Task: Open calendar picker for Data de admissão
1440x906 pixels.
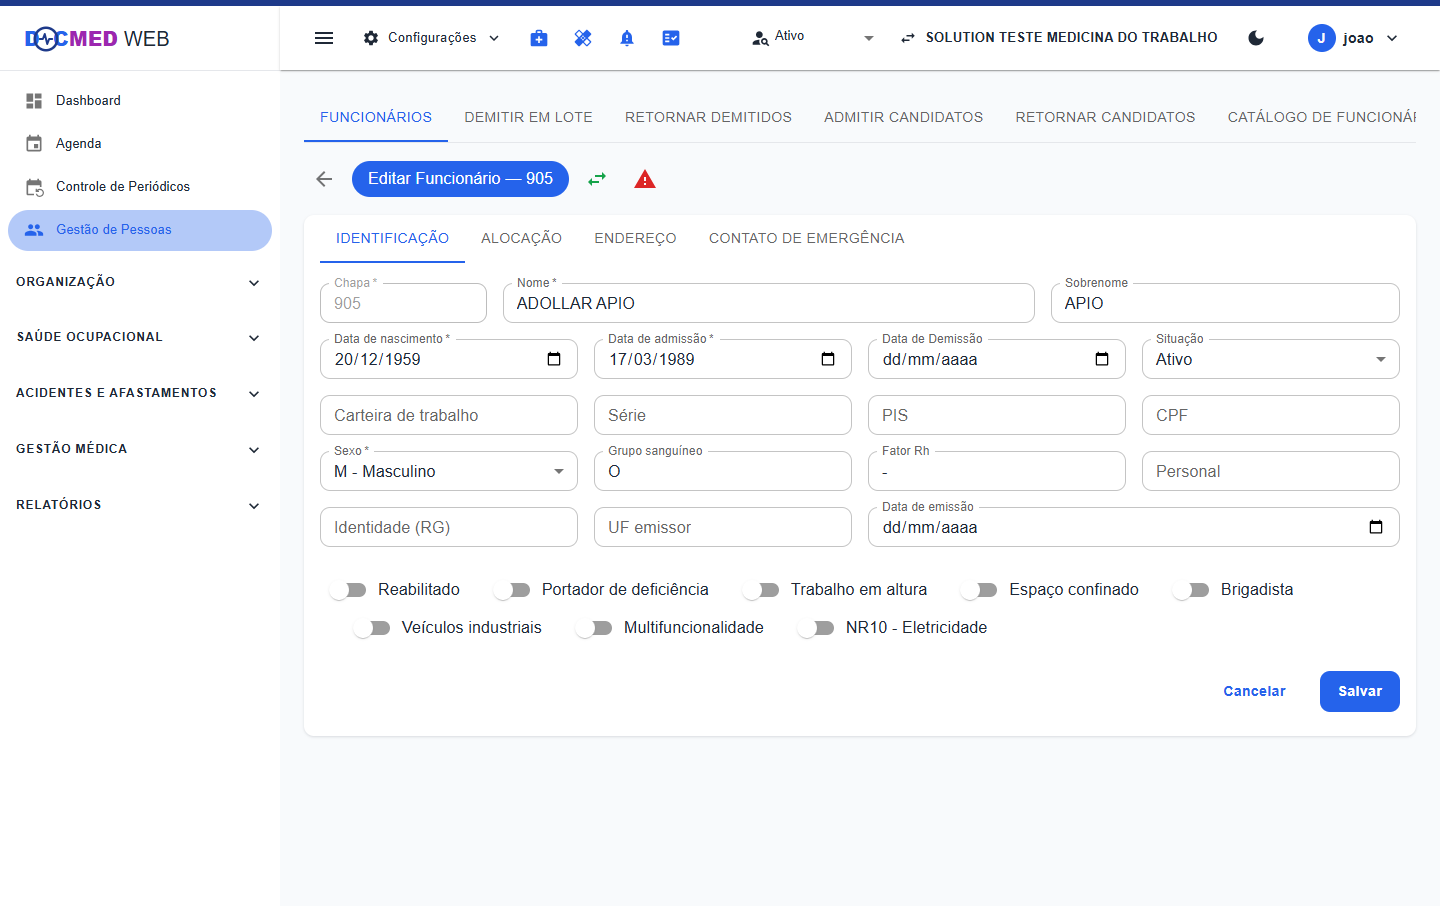Action: click(828, 359)
